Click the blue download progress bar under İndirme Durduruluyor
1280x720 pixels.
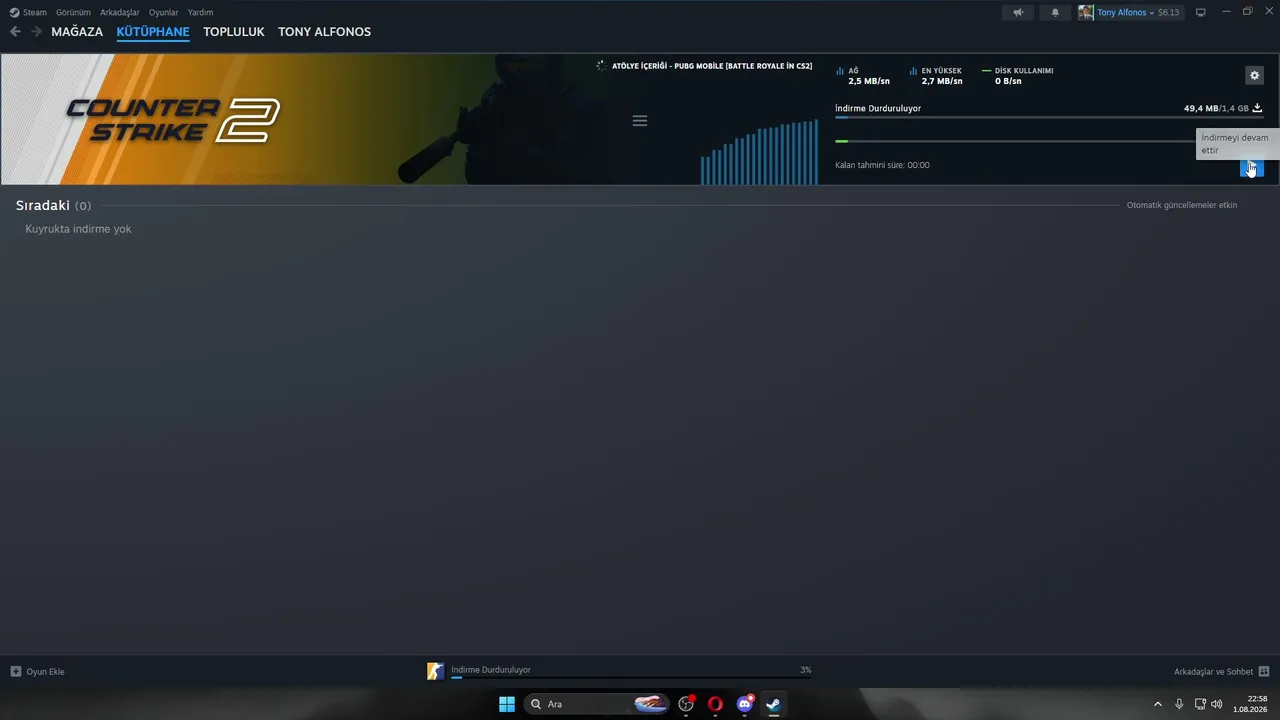point(1049,118)
